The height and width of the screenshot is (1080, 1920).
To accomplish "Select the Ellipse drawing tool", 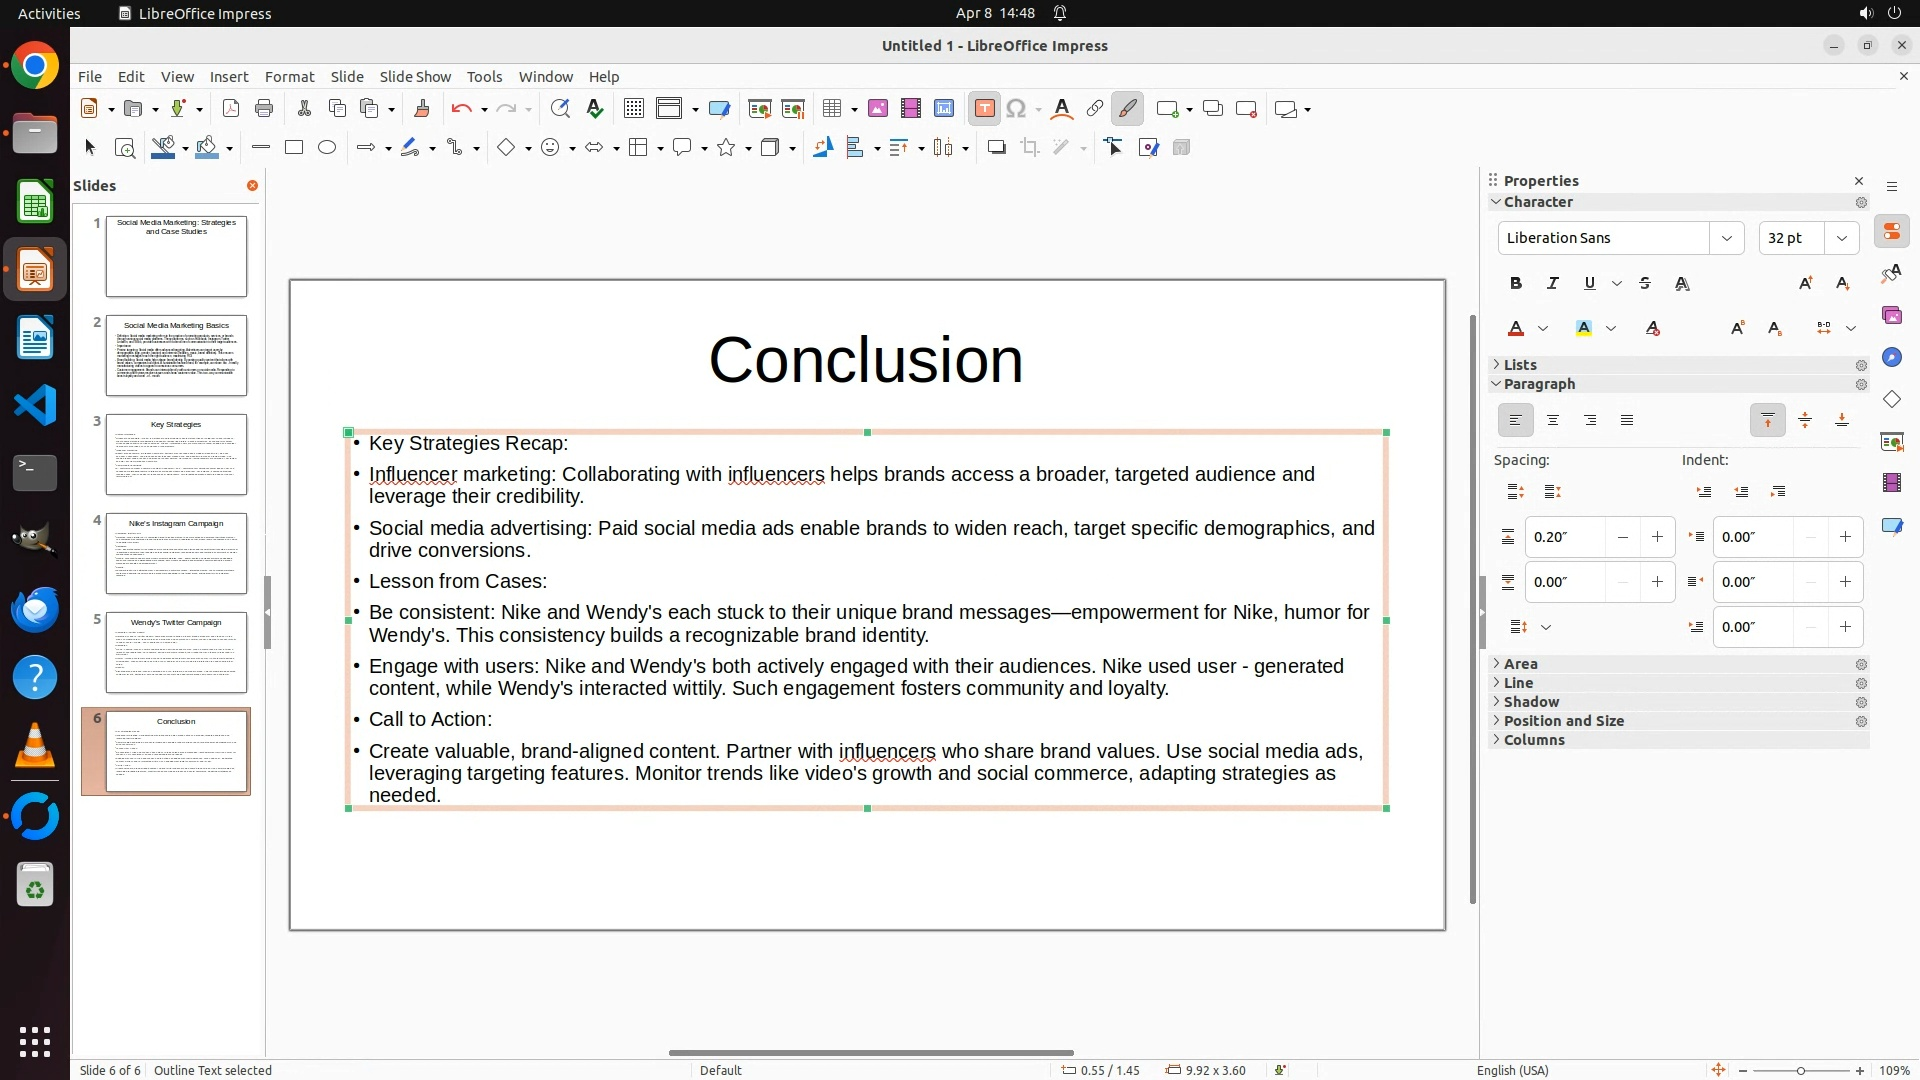I will coord(327,148).
